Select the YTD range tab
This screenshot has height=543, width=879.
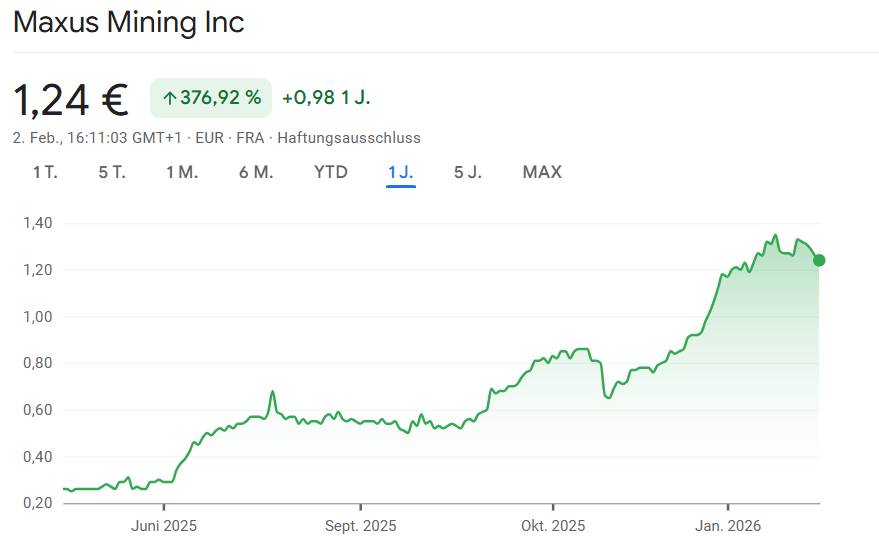pyautogui.click(x=331, y=172)
